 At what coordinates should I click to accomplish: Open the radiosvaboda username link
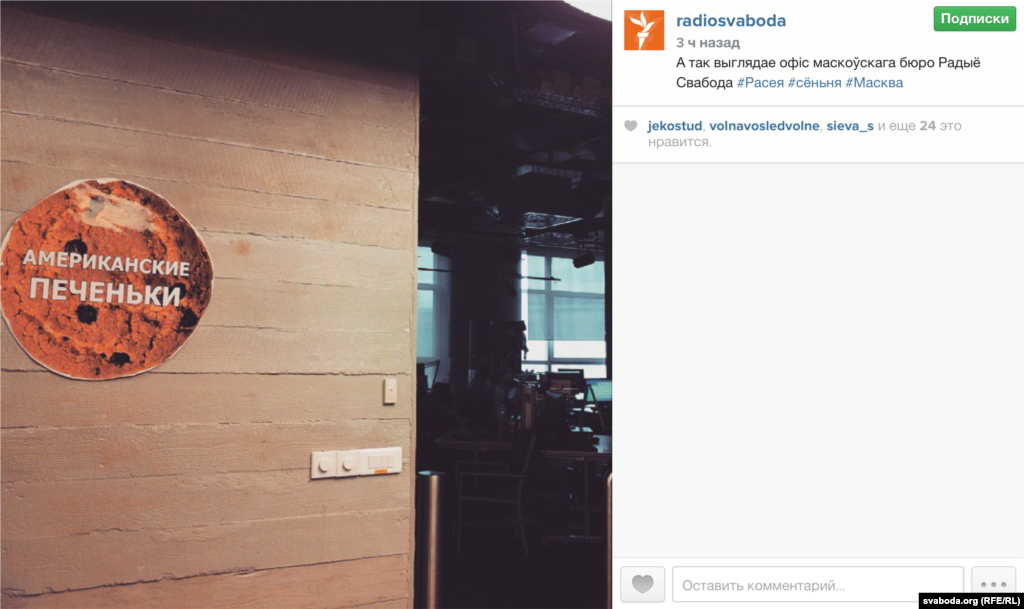(731, 20)
